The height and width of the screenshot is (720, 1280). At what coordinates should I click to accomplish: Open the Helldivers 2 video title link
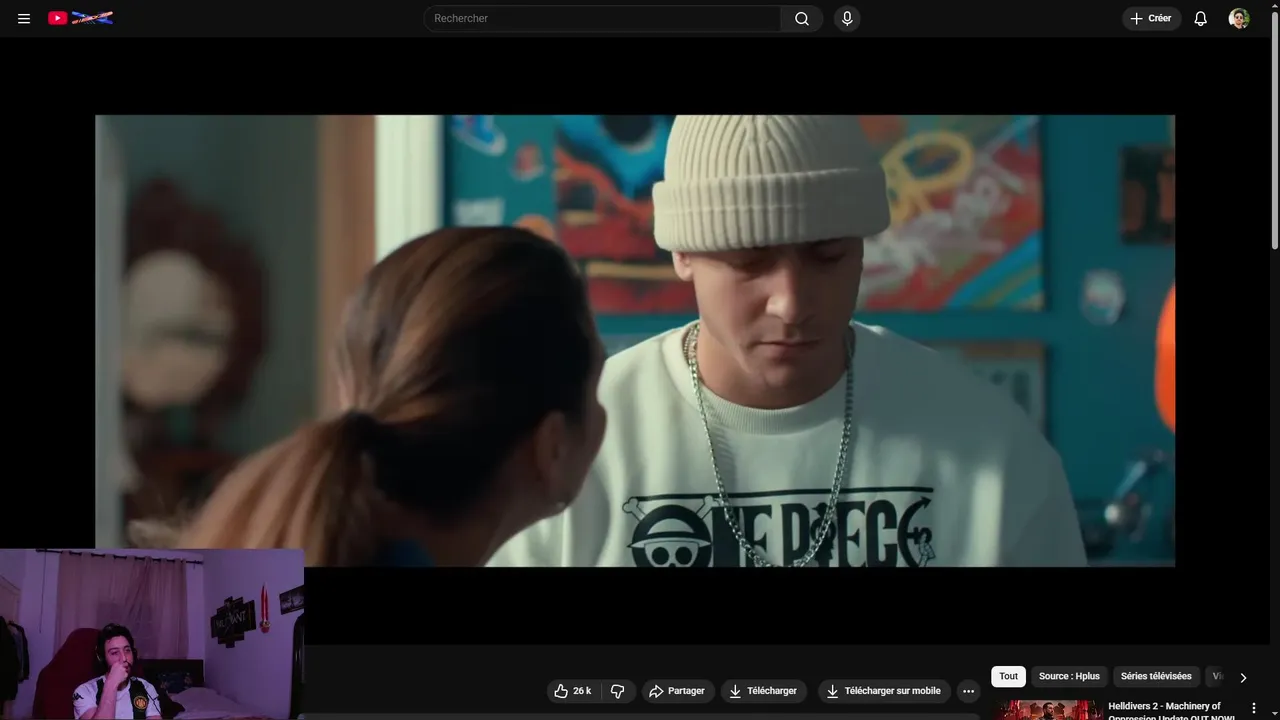(1171, 711)
